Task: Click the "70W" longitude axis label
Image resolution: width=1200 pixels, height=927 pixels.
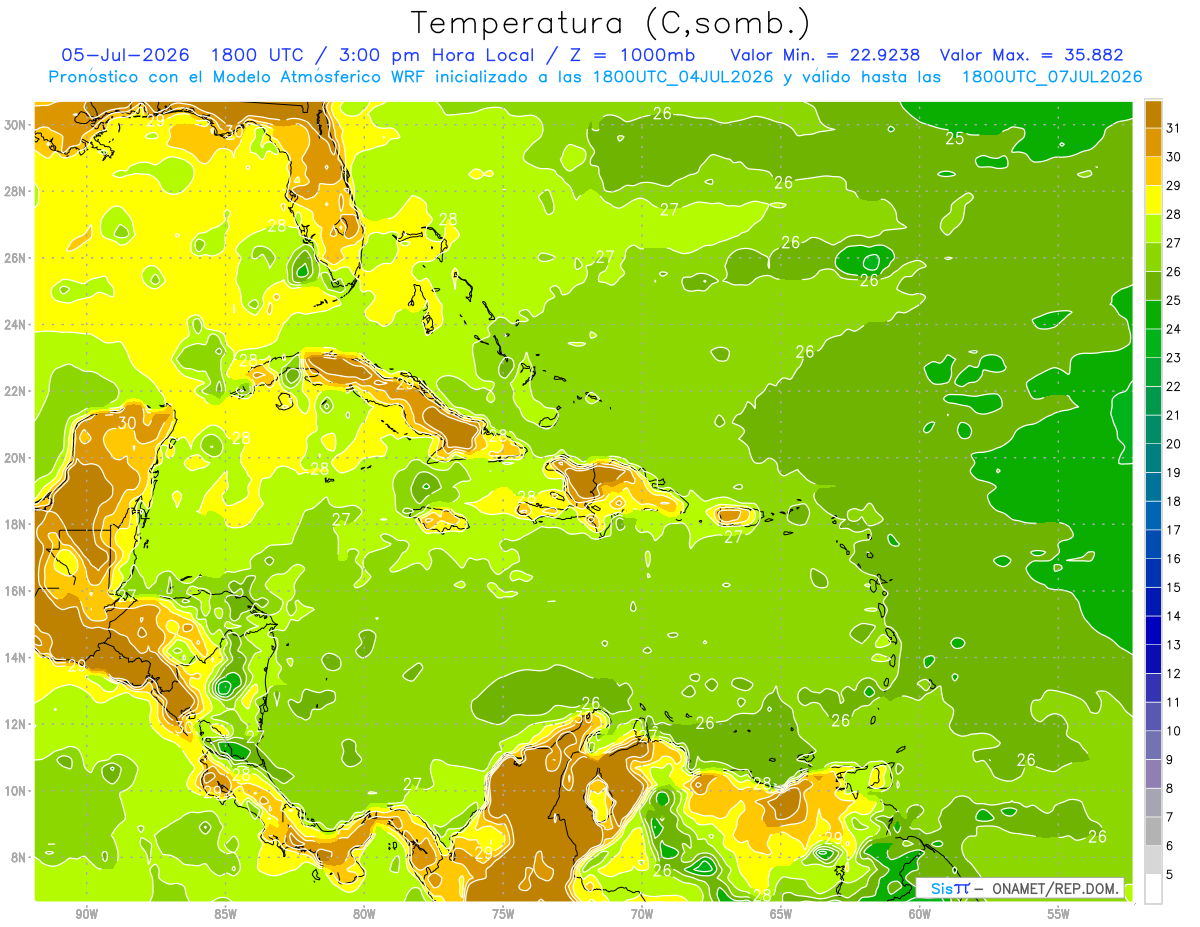Action: [x=642, y=914]
